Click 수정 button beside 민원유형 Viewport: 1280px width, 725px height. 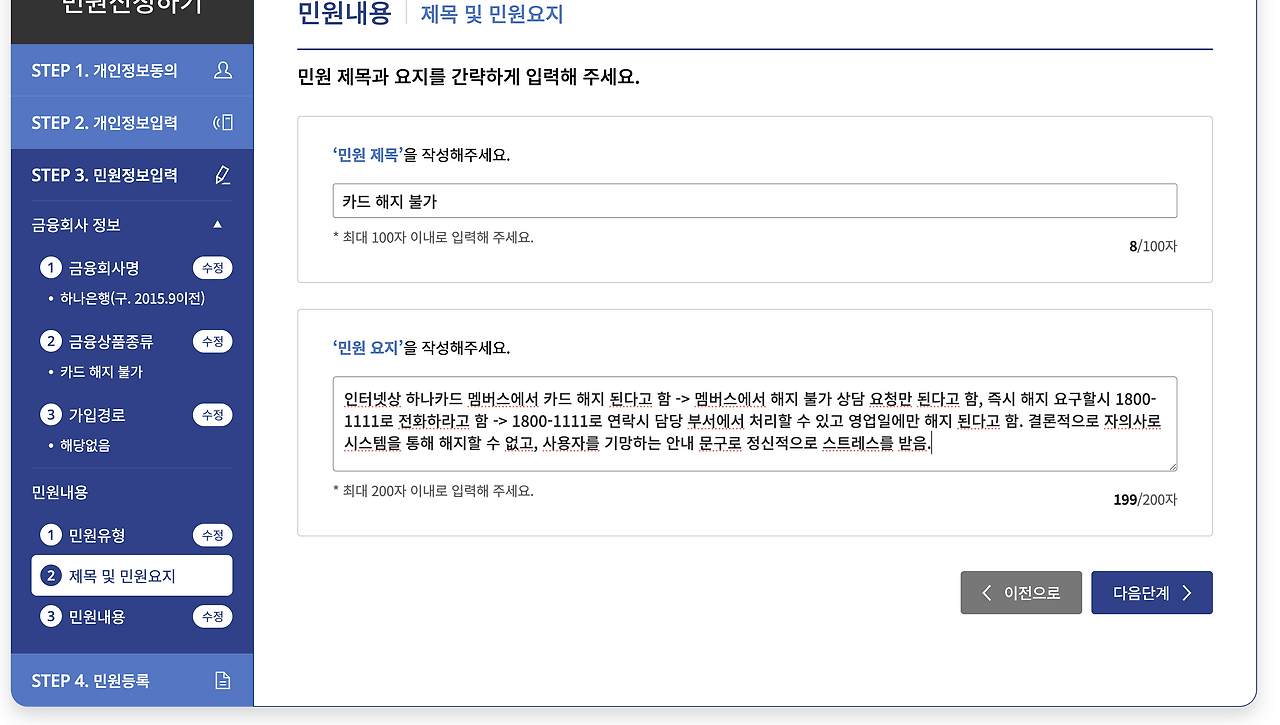(212, 535)
